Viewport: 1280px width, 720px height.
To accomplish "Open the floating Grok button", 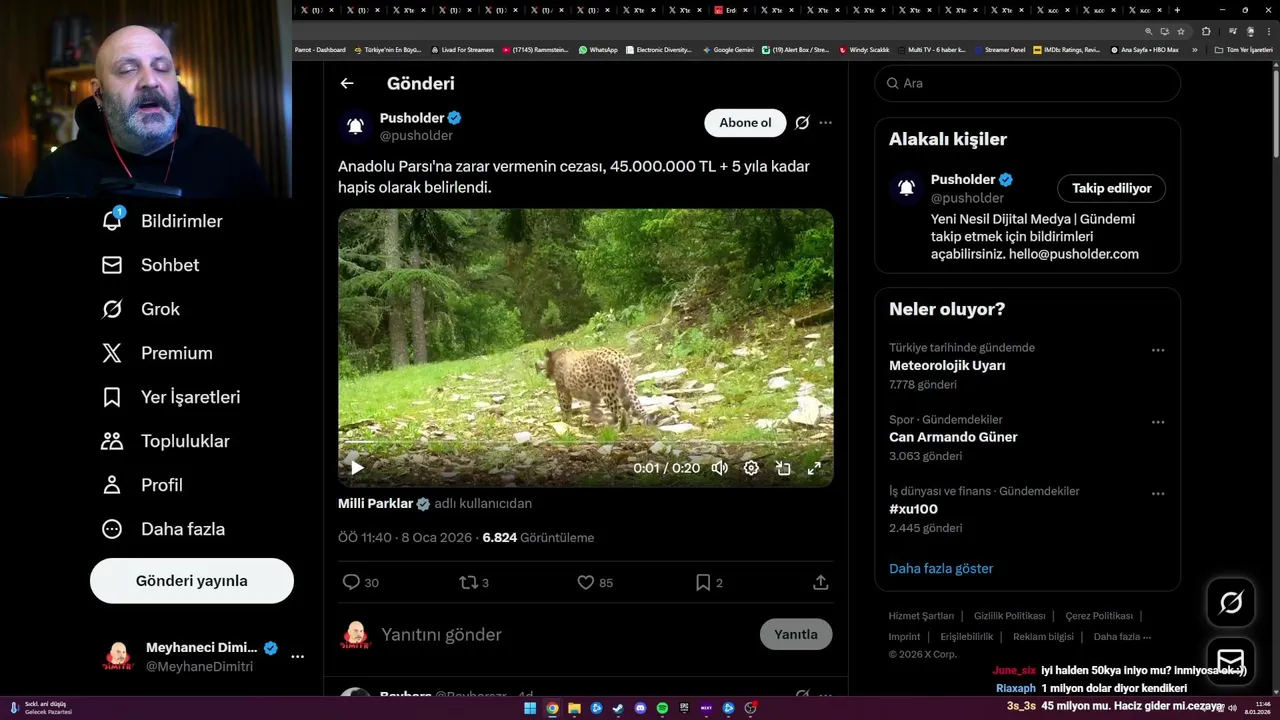I will 1231,603.
